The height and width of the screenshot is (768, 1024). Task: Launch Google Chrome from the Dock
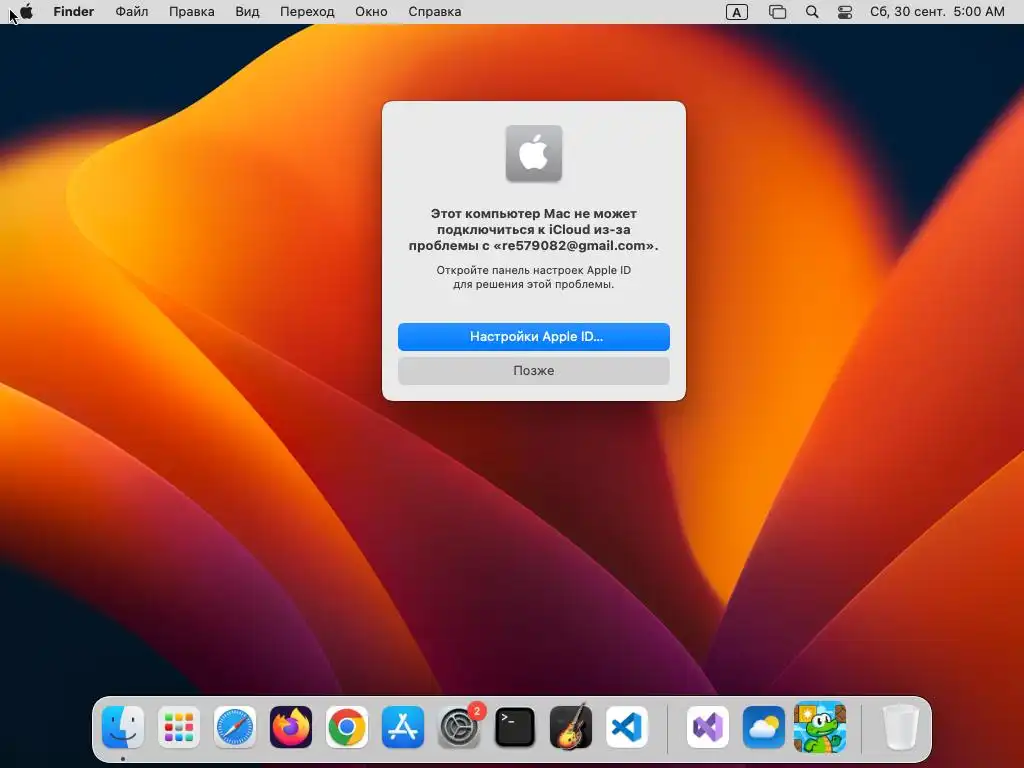347,726
